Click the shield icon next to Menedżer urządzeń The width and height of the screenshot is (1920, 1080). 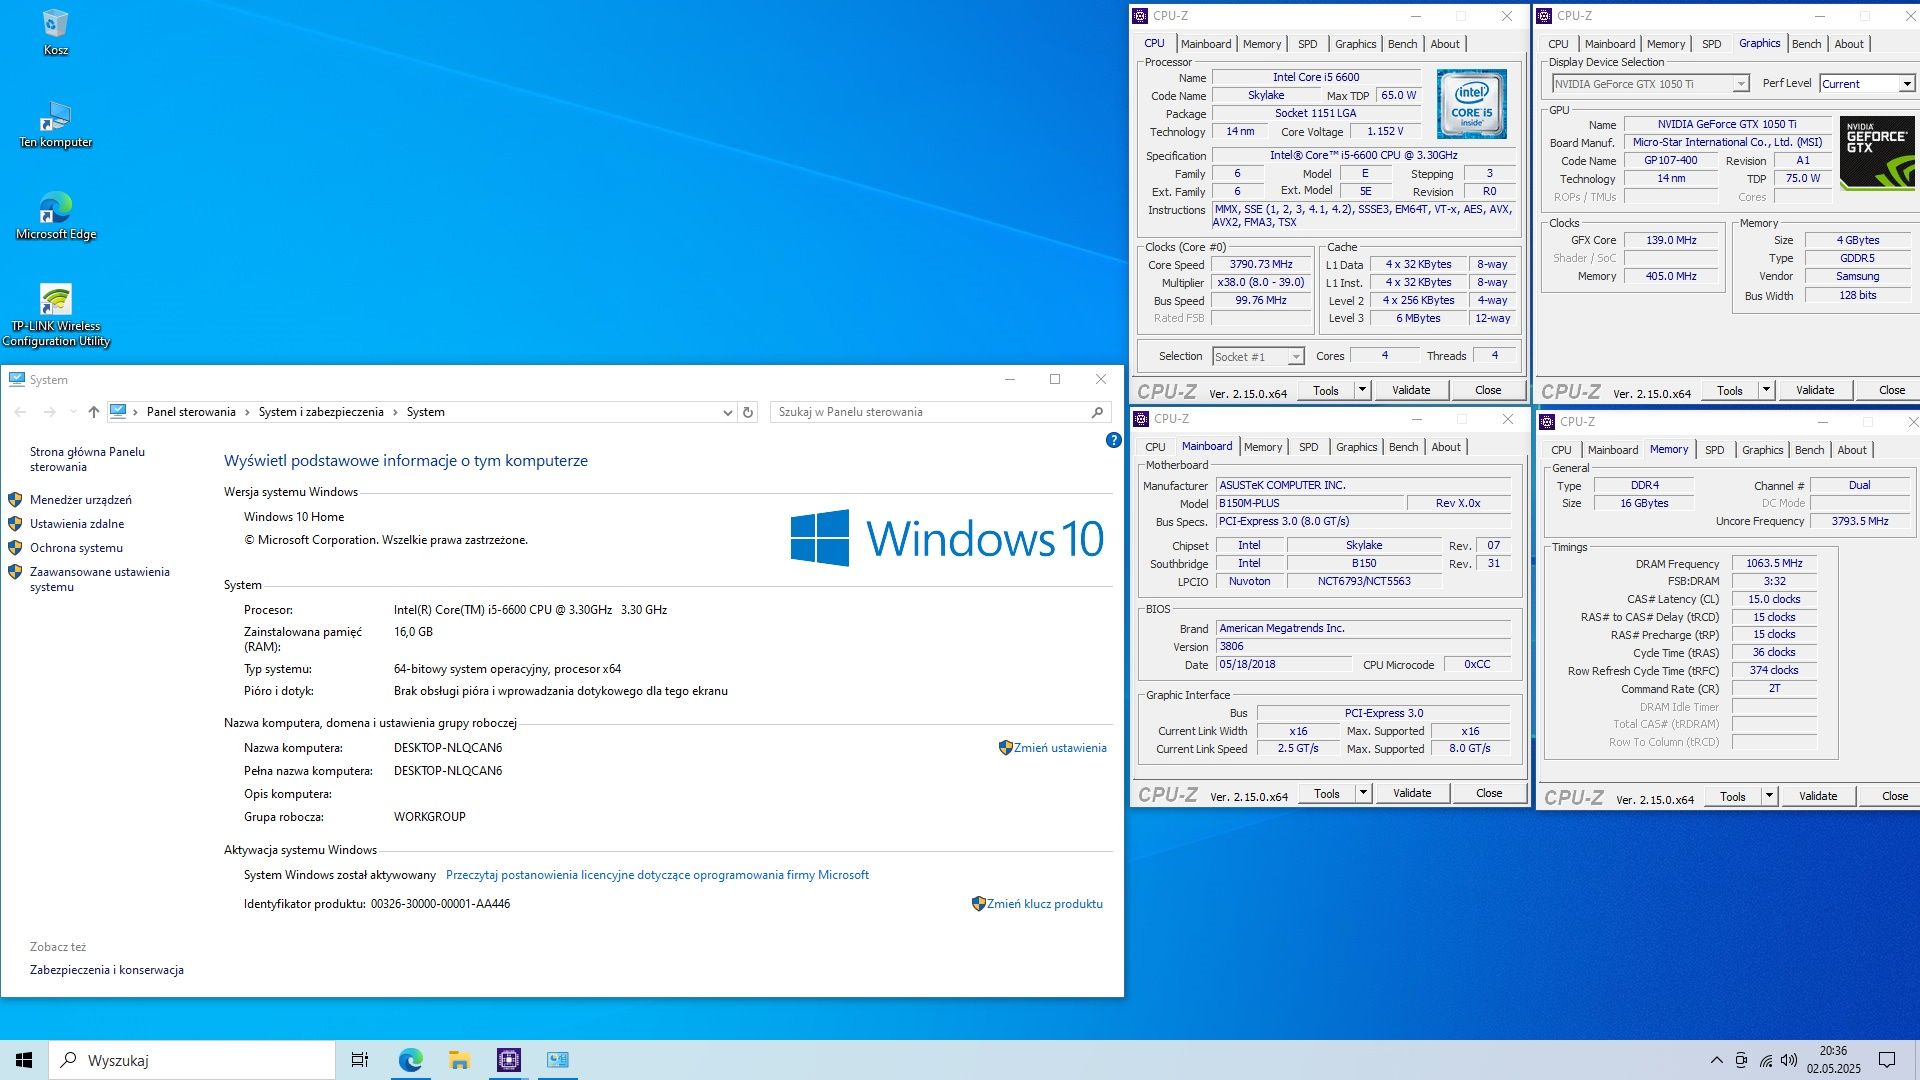point(15,499)
